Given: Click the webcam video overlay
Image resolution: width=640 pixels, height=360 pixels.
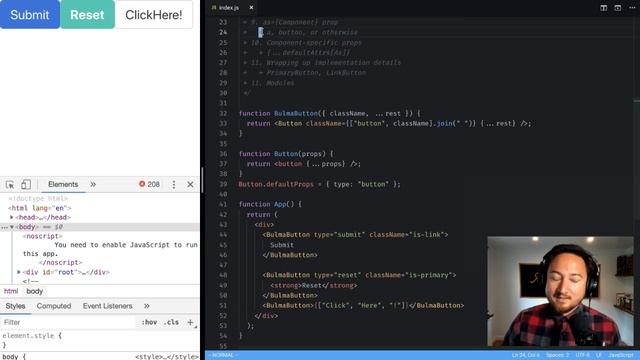Looking at the screenshot, I should (560, 291).
